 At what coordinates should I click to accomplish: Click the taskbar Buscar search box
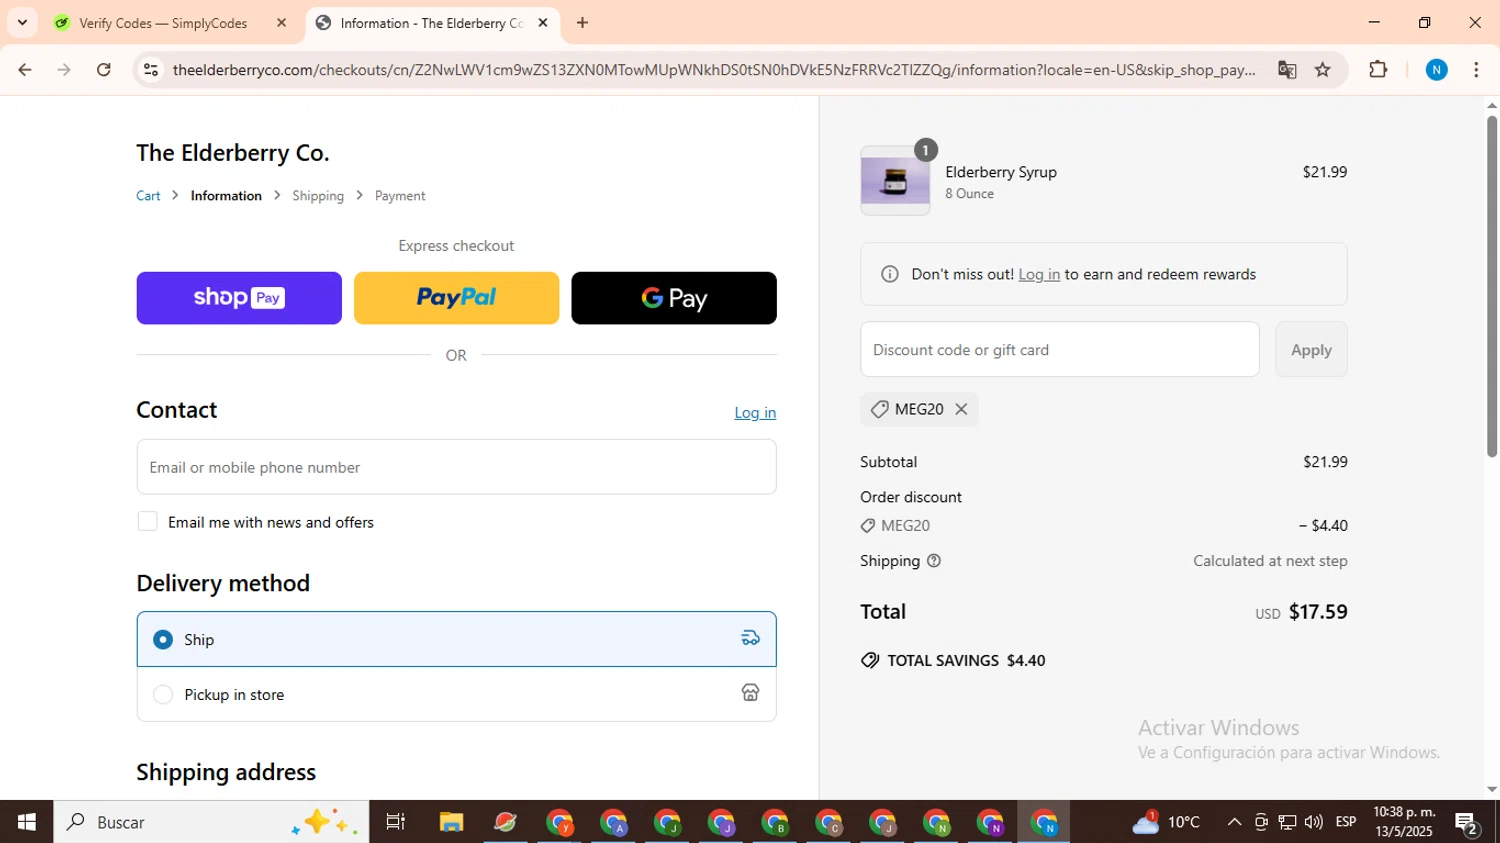[211, 822]
